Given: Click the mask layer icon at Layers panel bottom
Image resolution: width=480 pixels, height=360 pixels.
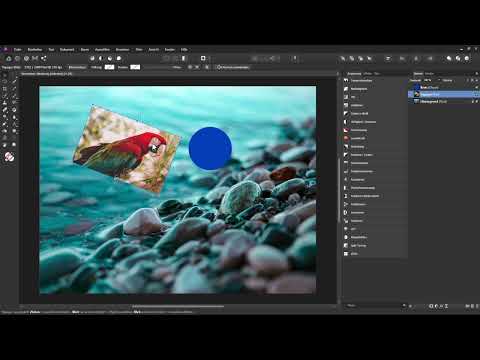Looking at the screenshot, I should [431, 306].
